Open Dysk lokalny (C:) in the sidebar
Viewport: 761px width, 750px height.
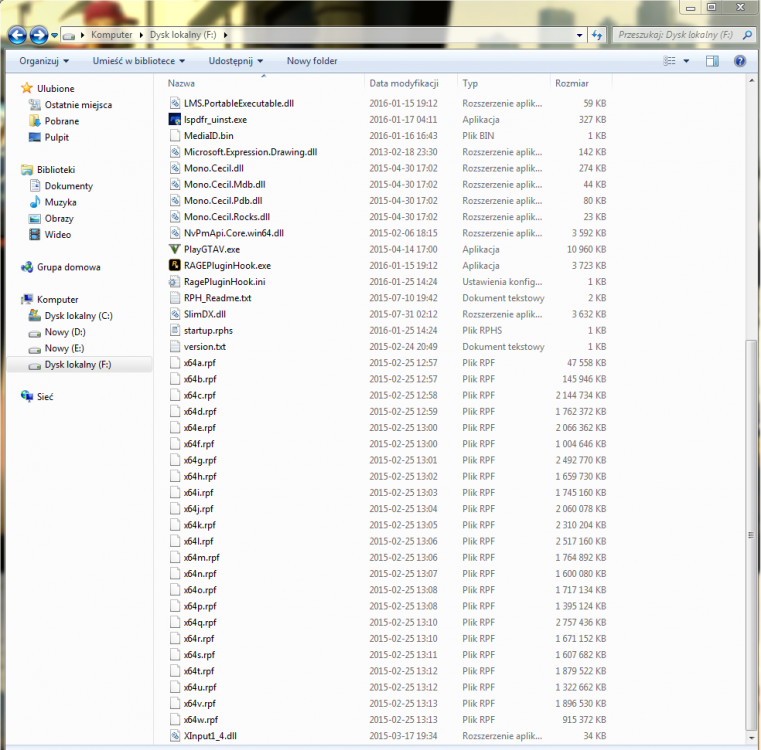tap(78, 316)
